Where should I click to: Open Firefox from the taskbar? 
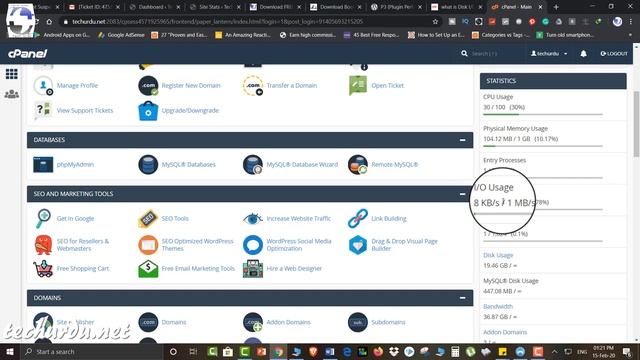click(378, 351)
